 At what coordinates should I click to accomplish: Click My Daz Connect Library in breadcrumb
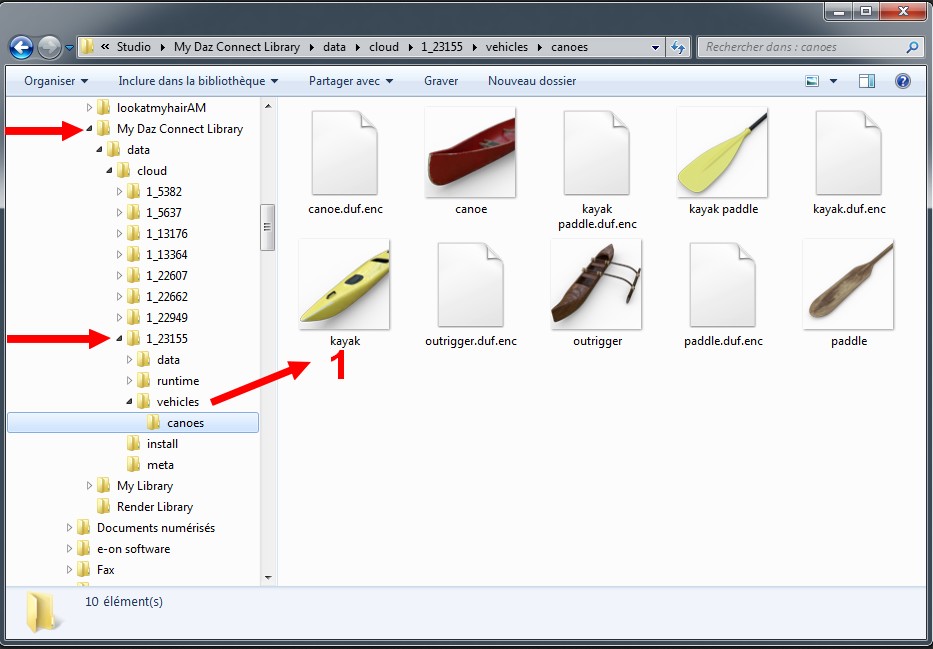click(x=237, y=47)
